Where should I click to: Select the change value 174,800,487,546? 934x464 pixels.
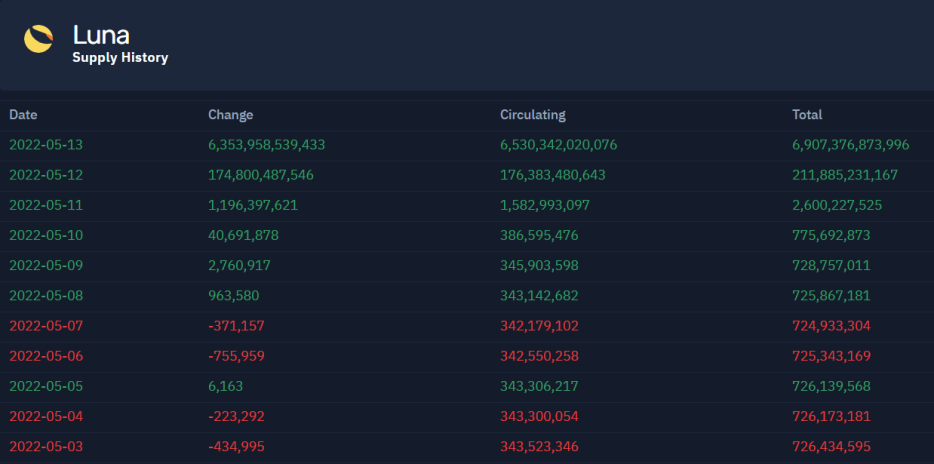coord(261,175)
